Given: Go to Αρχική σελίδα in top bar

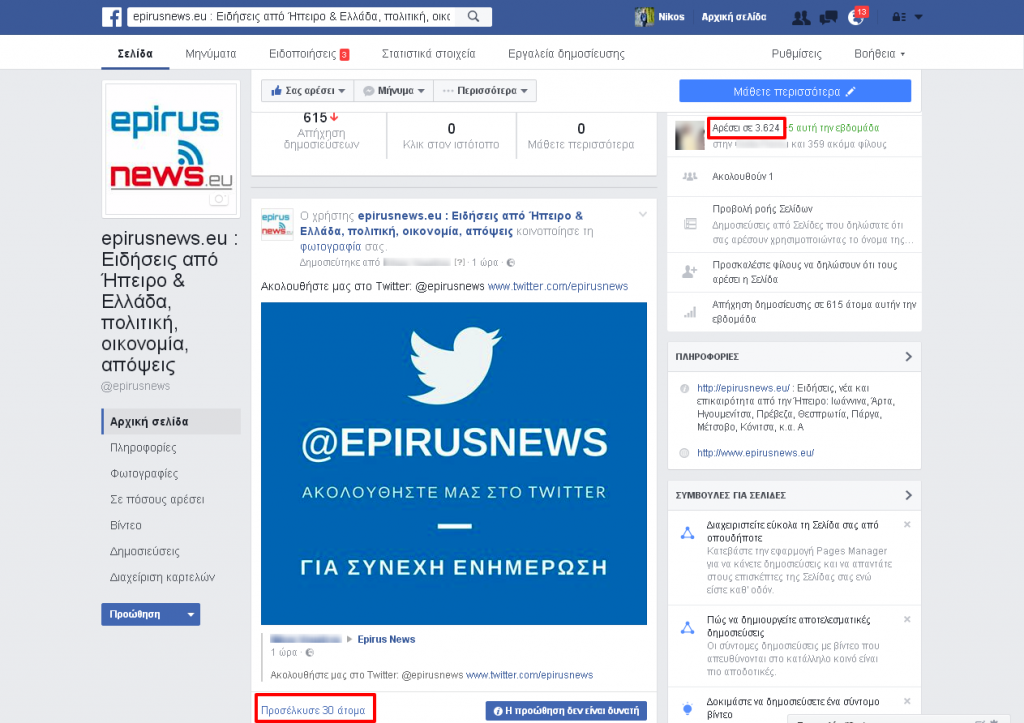Looking at the screenshot, I should click(x=733, y=17).
